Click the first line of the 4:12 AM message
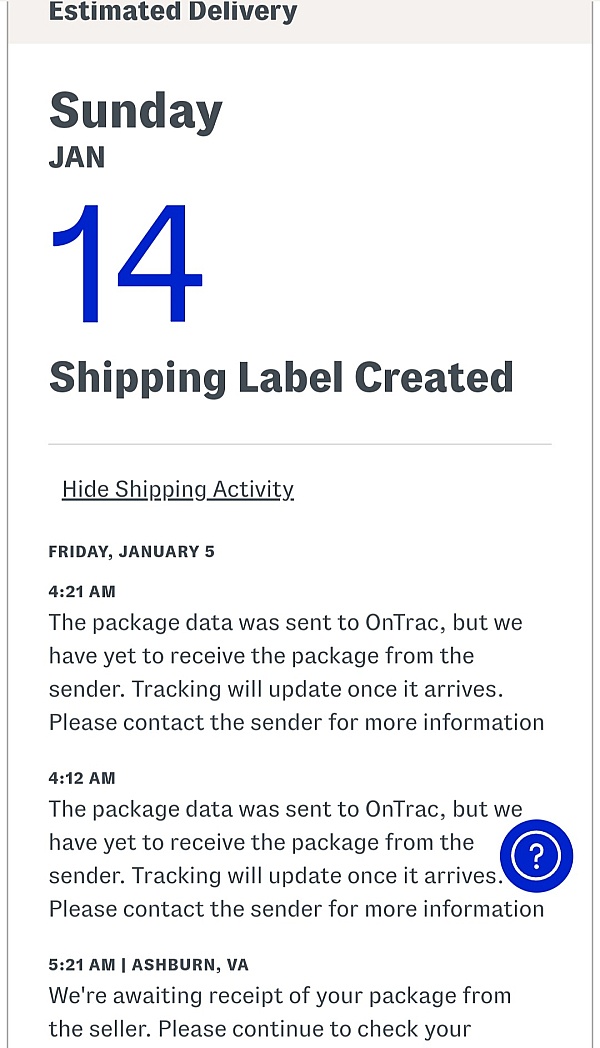Image resolution: width=600 pixels, height=1048 pixels. (285, 809)
